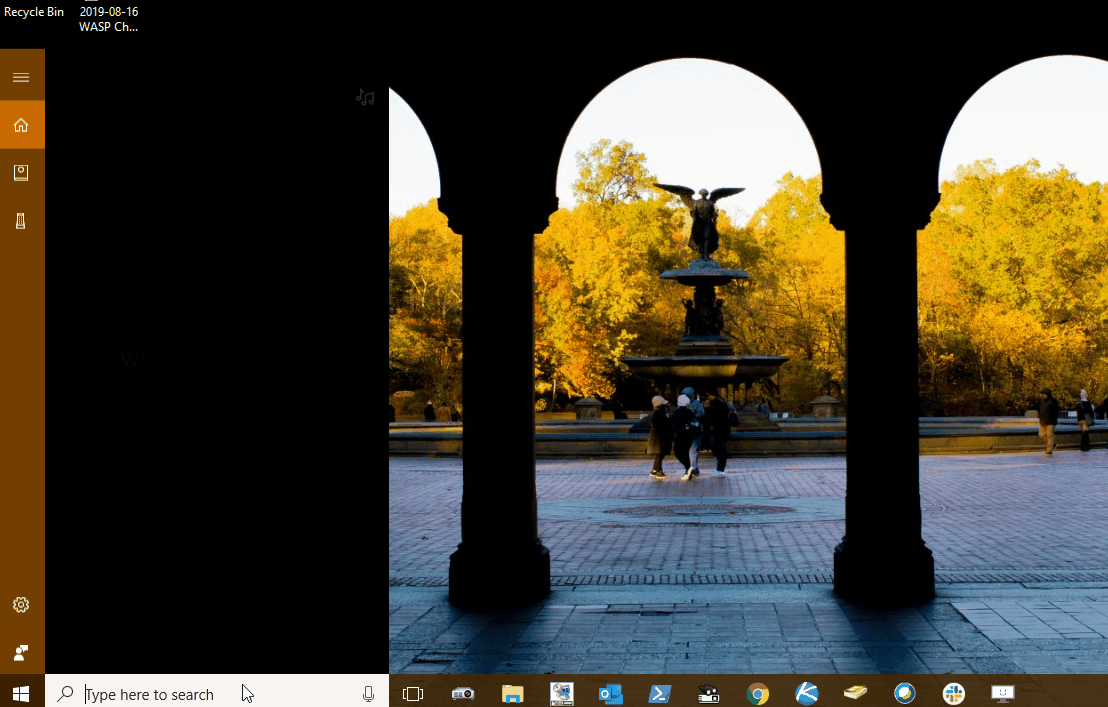Screen dimensions: 1108x707
Task: Open Slack from the taskbar
Action: (x=954, y=693)
